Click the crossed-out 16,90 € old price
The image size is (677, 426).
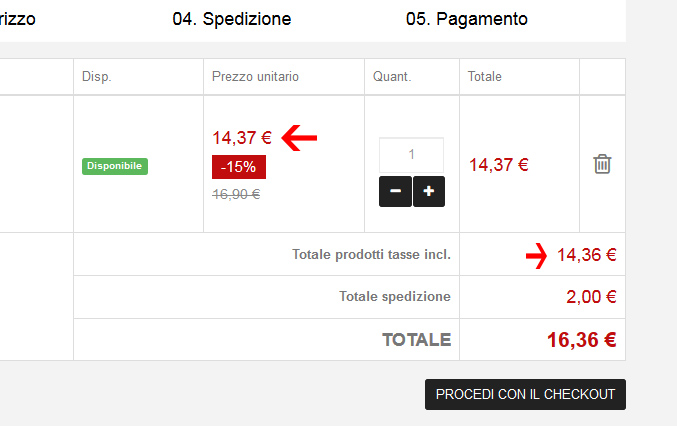coord(236,194)
